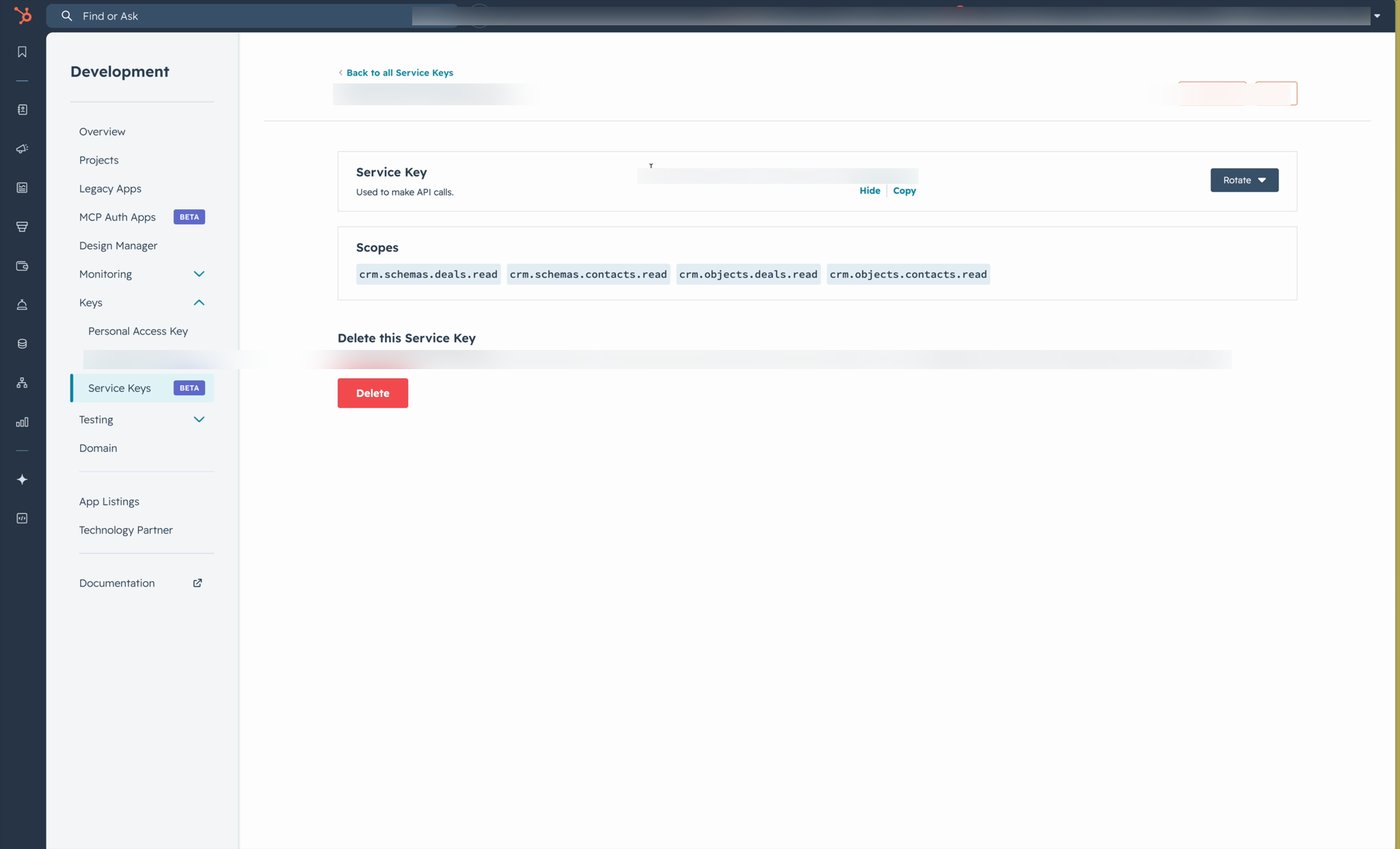
Task: Open the Reporting bar chart icon
Action: point(22,422)
